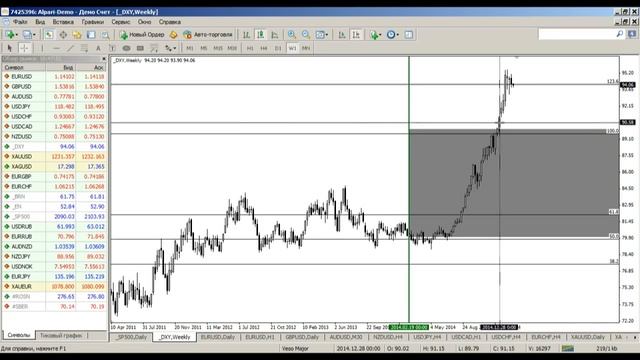
Task: Switch chart to candlestick mode
Action: point(260,35)
